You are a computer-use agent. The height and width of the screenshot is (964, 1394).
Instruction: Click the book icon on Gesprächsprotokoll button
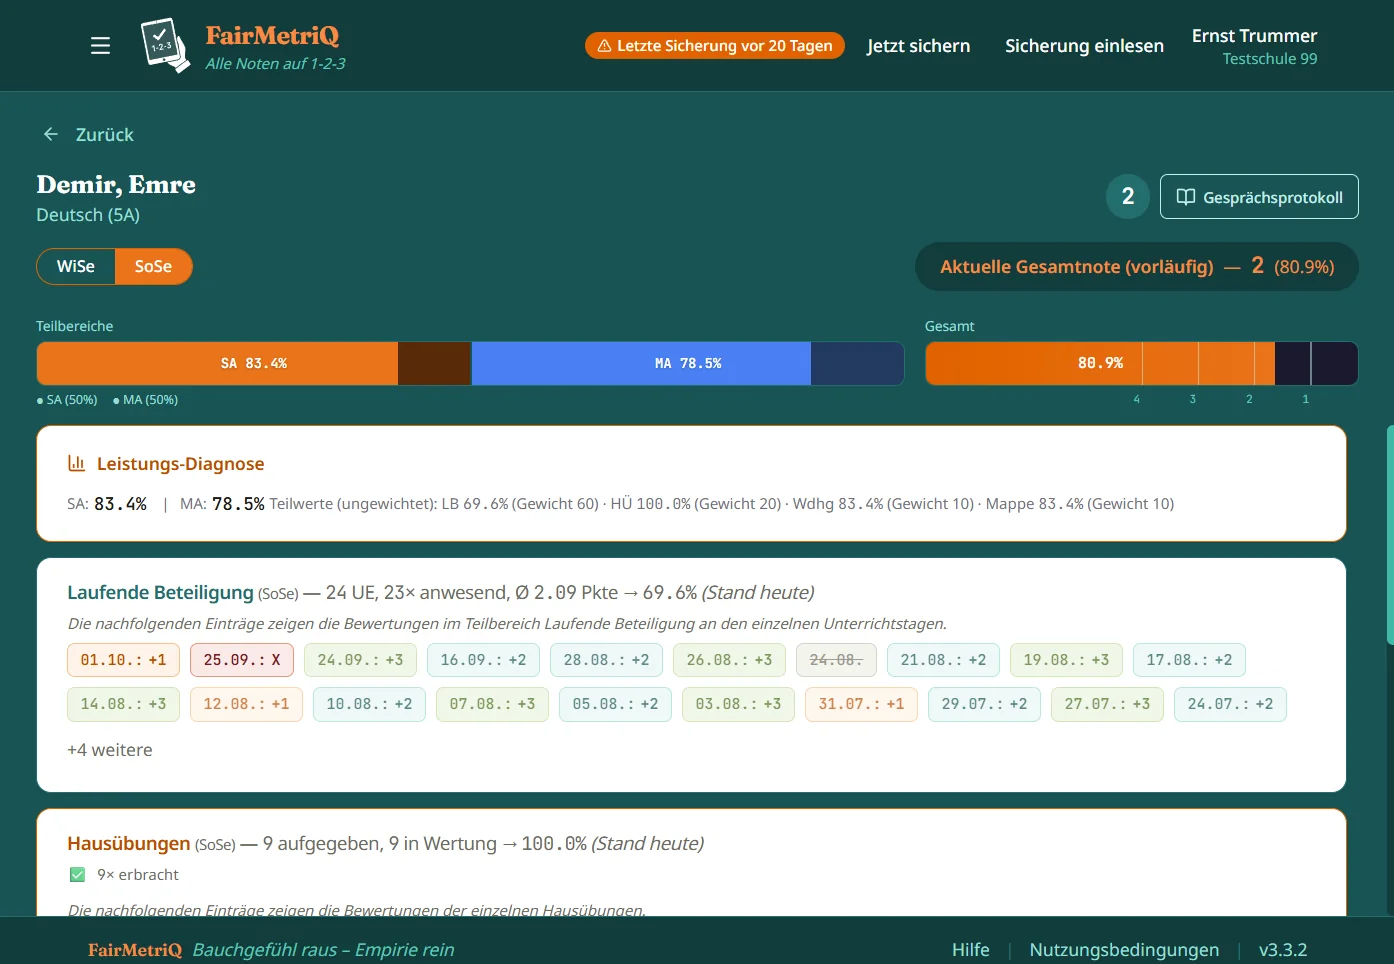[x=1185, y=197]
